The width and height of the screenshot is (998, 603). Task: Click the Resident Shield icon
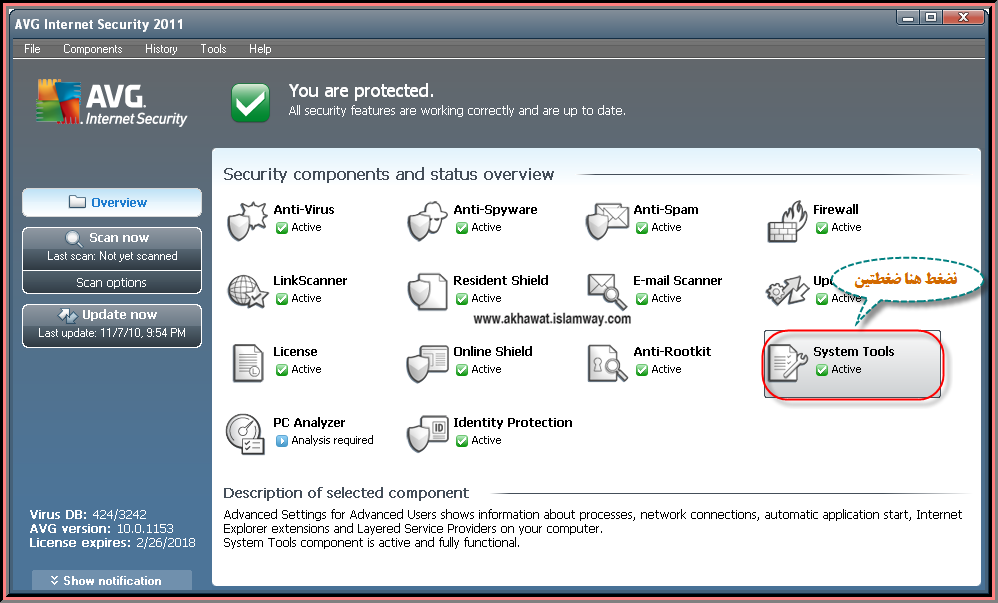point(427,292)
